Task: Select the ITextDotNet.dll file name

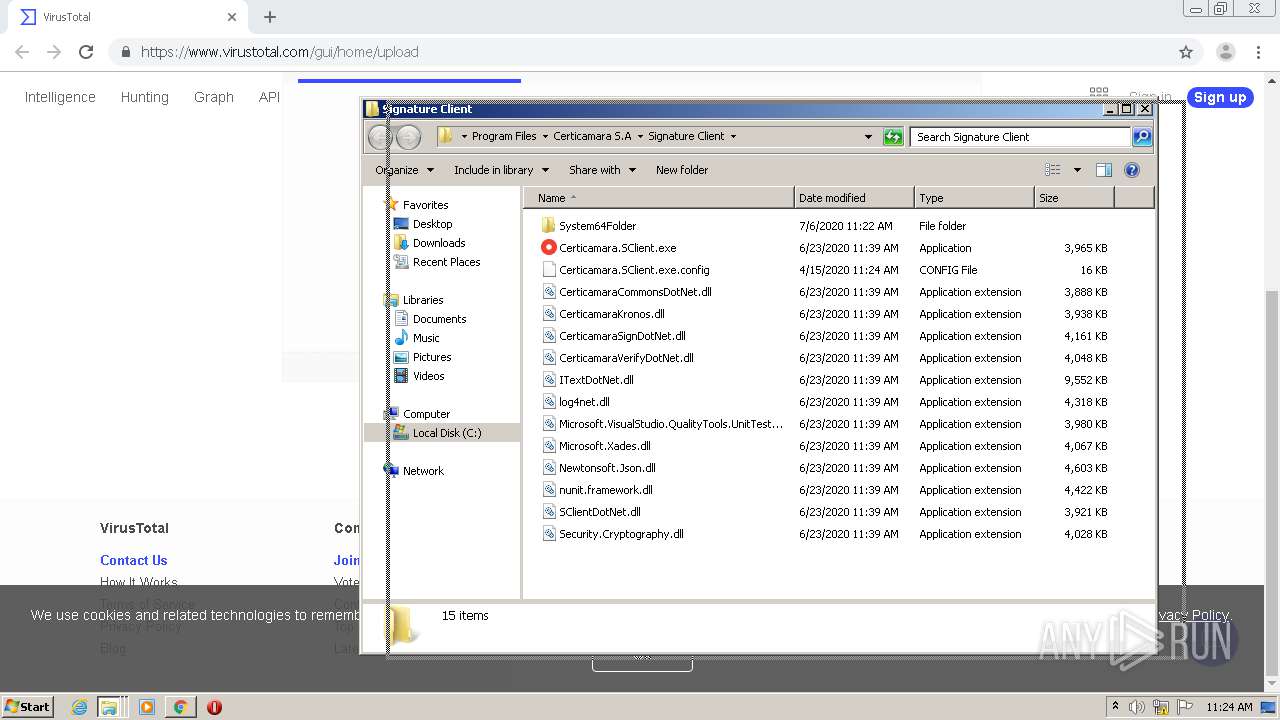Action: [596, 380]
